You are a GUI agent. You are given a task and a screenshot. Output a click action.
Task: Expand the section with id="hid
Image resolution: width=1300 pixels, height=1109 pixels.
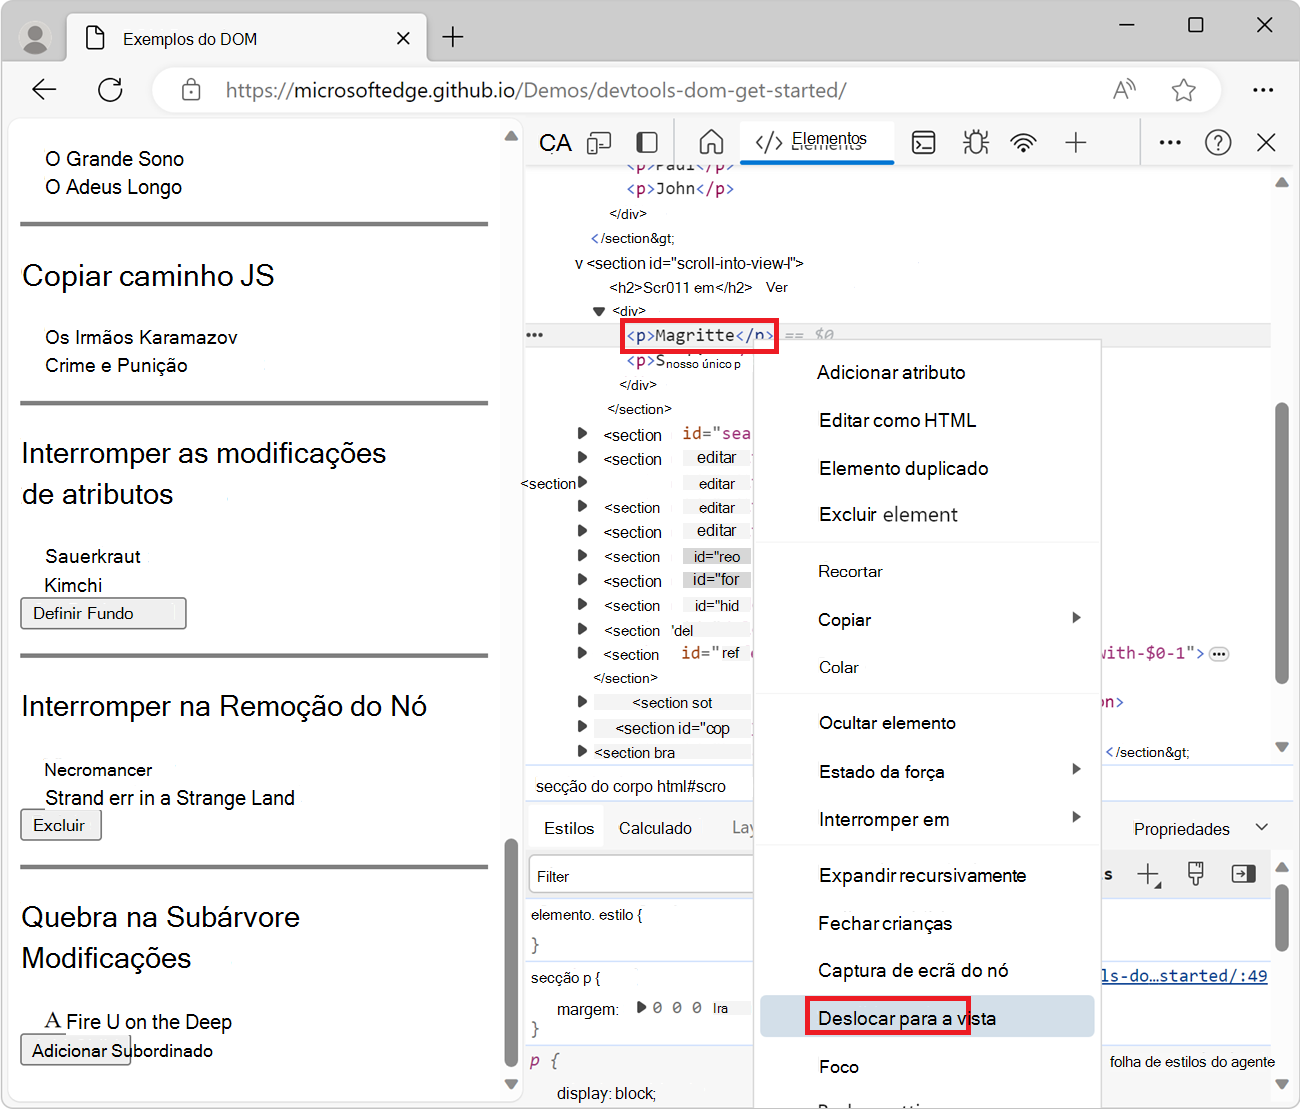(x=582, y=604)
